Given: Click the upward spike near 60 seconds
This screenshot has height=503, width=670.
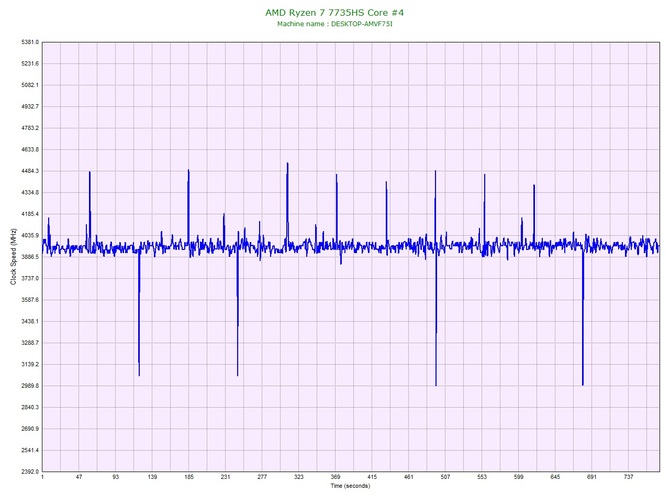Looking at the screenshot, I should [90, 207].
